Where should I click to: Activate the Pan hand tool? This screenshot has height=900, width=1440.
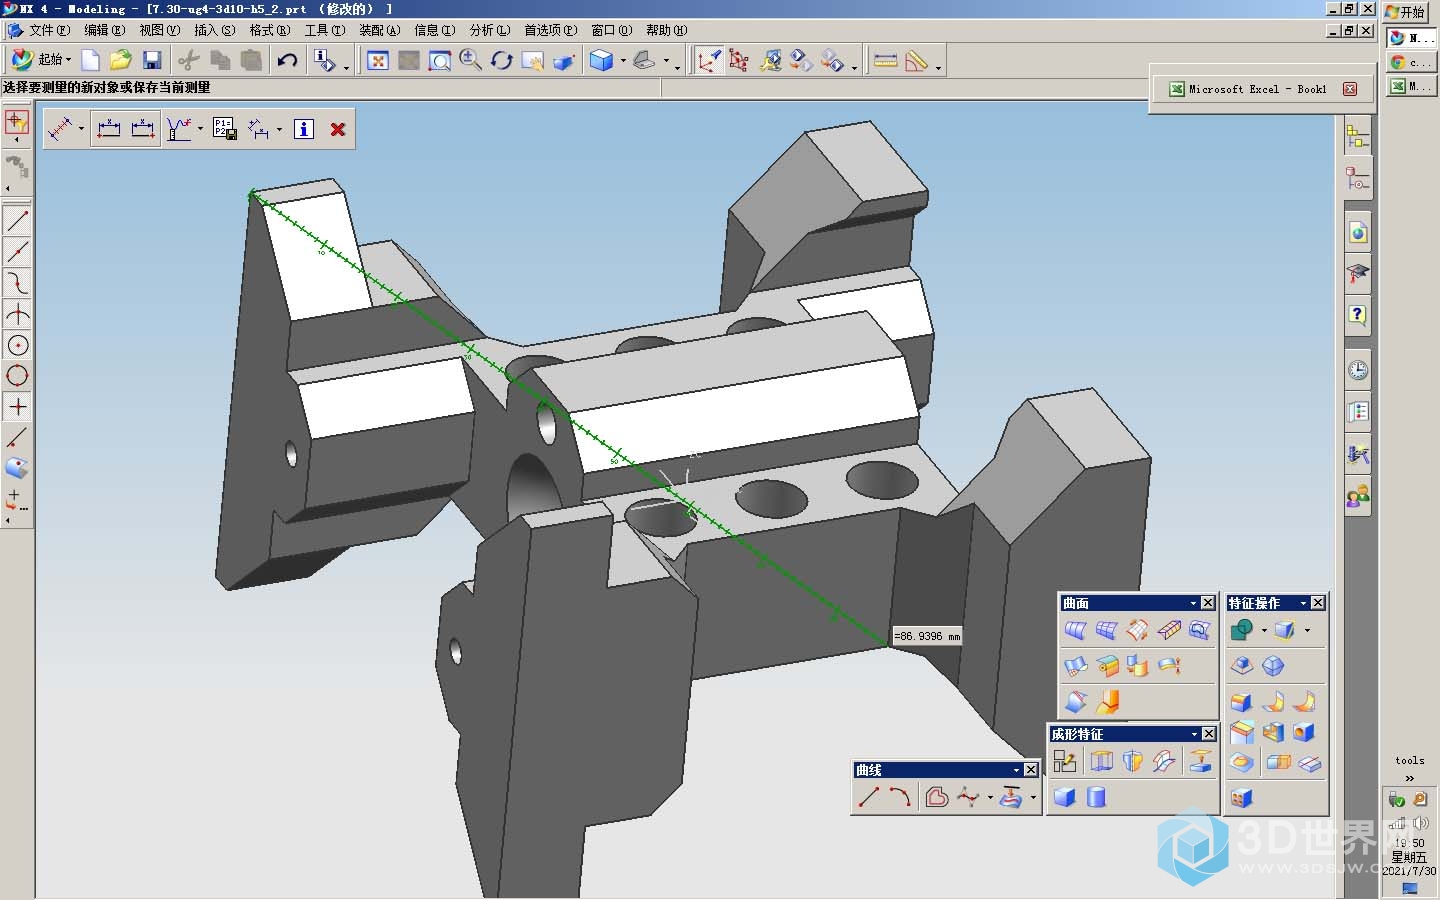click(532, 61)
